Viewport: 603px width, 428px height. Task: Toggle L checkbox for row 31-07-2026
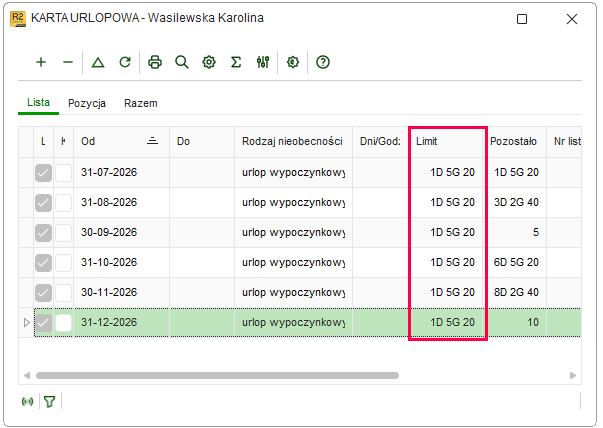[x=43, y=173]
